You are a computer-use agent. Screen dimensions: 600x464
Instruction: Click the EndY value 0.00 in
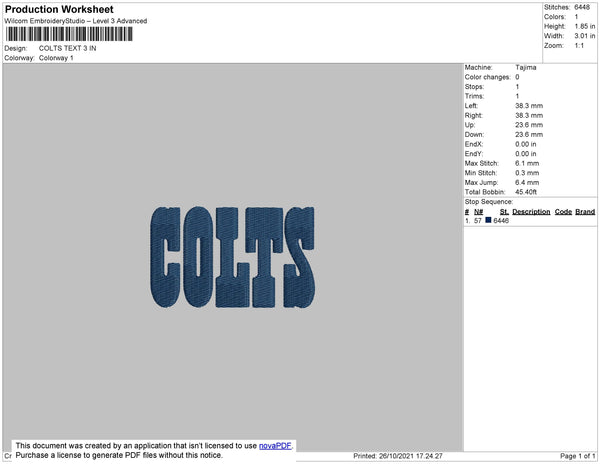click(x=526, y=154)
